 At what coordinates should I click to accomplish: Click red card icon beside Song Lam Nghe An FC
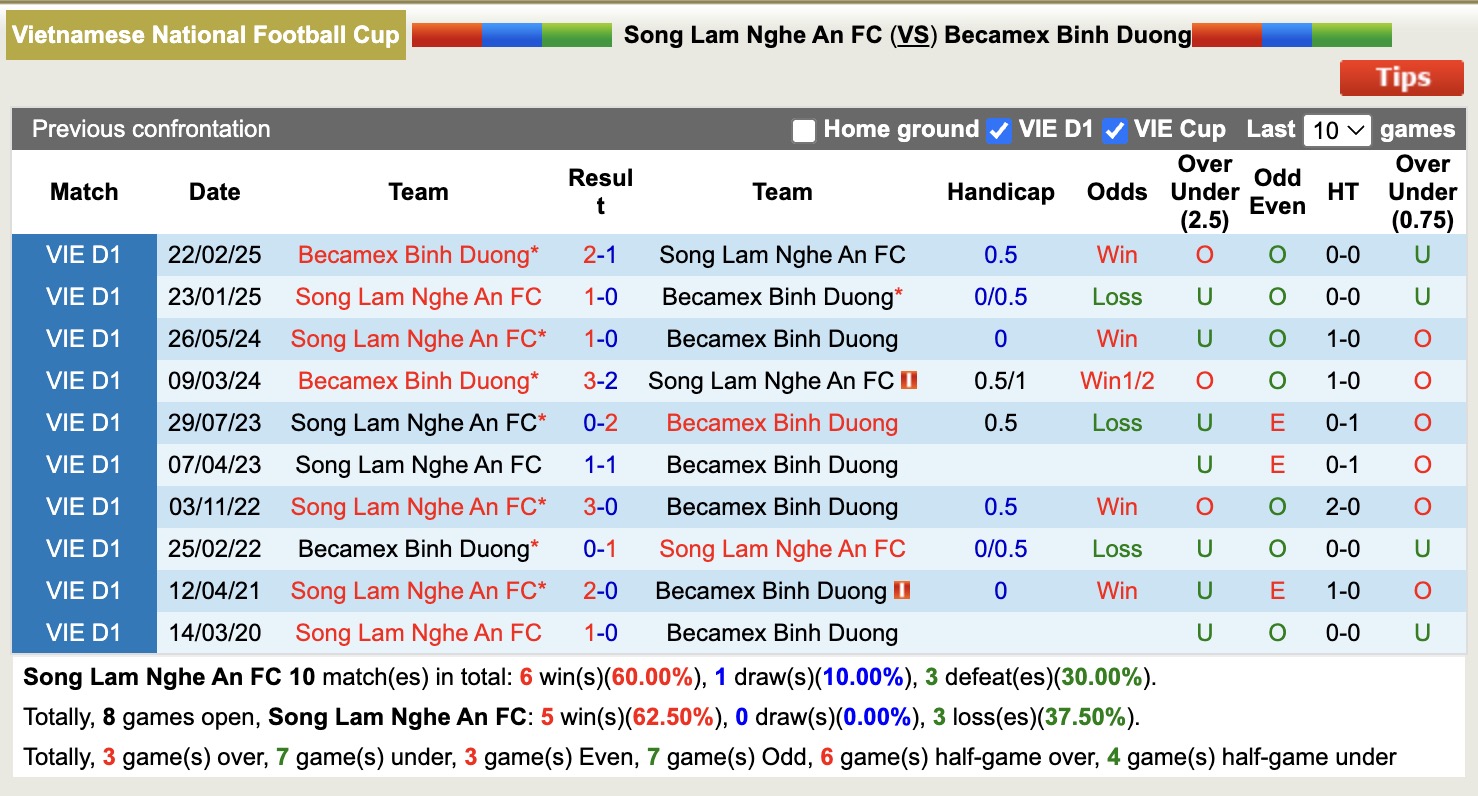(909, 381)
